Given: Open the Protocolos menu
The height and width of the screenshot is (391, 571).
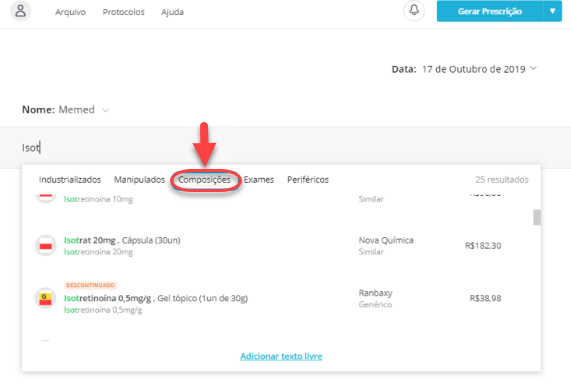Looking at the screenshot, I should coord(123,12).
